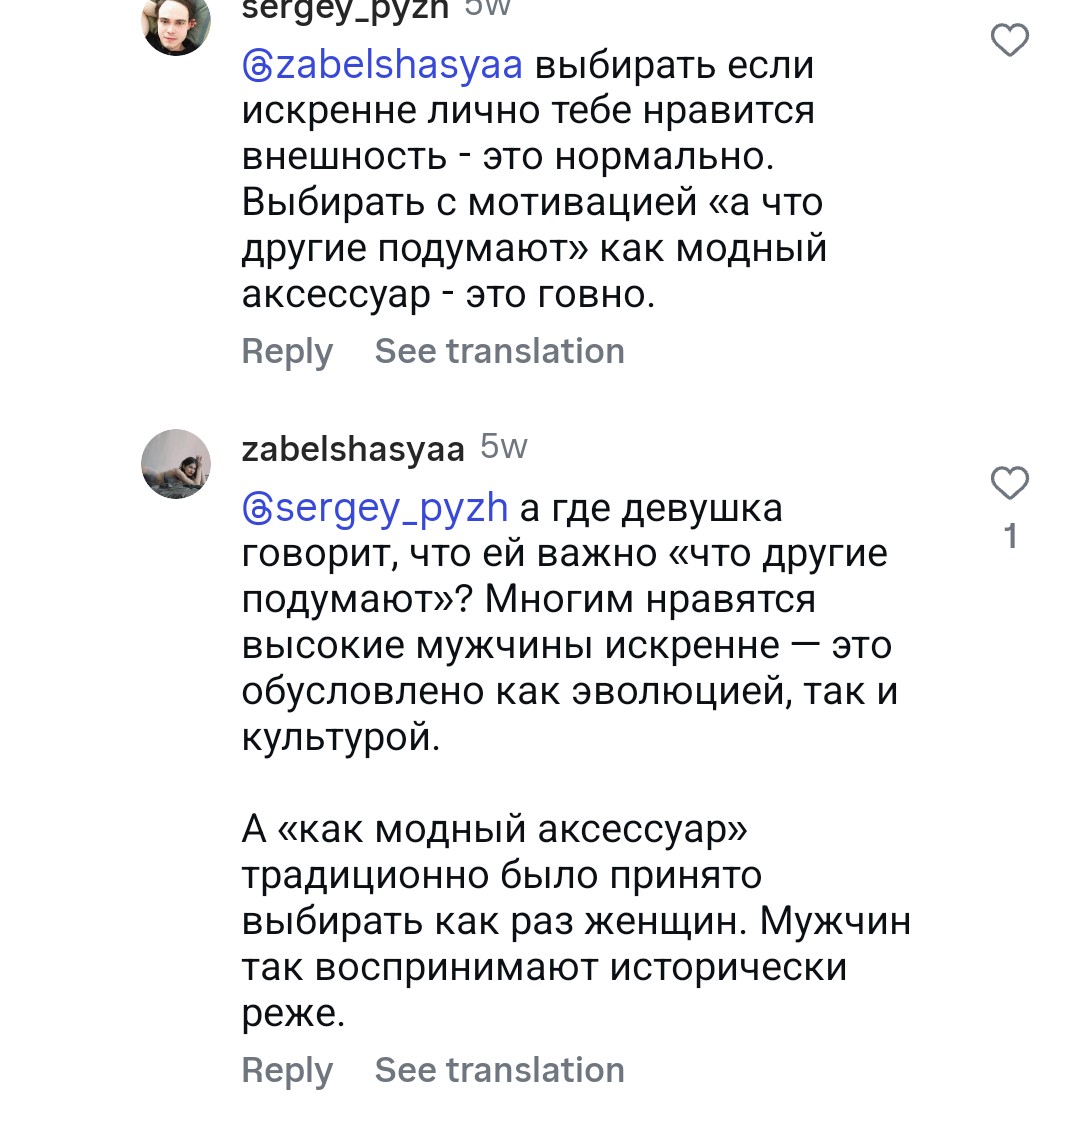
Task: Click the 5w timestamp next to sergey_pyzh
Action: coord(488,8)
